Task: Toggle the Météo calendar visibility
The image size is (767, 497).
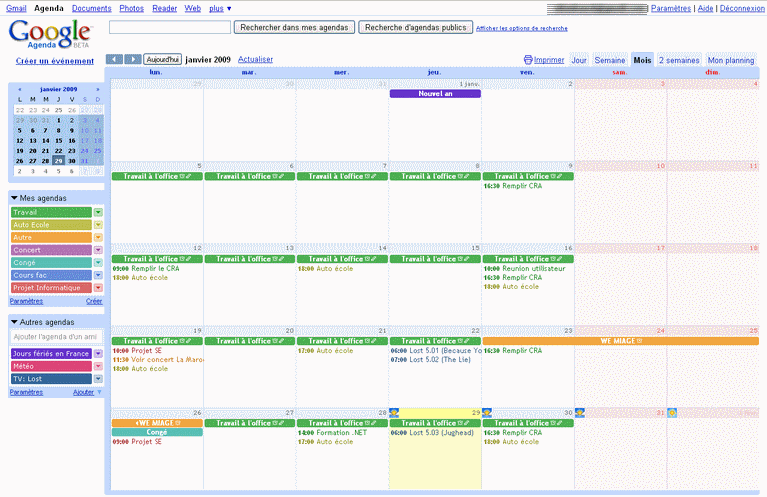Action: pyautogui.click(x=51, y=366)
